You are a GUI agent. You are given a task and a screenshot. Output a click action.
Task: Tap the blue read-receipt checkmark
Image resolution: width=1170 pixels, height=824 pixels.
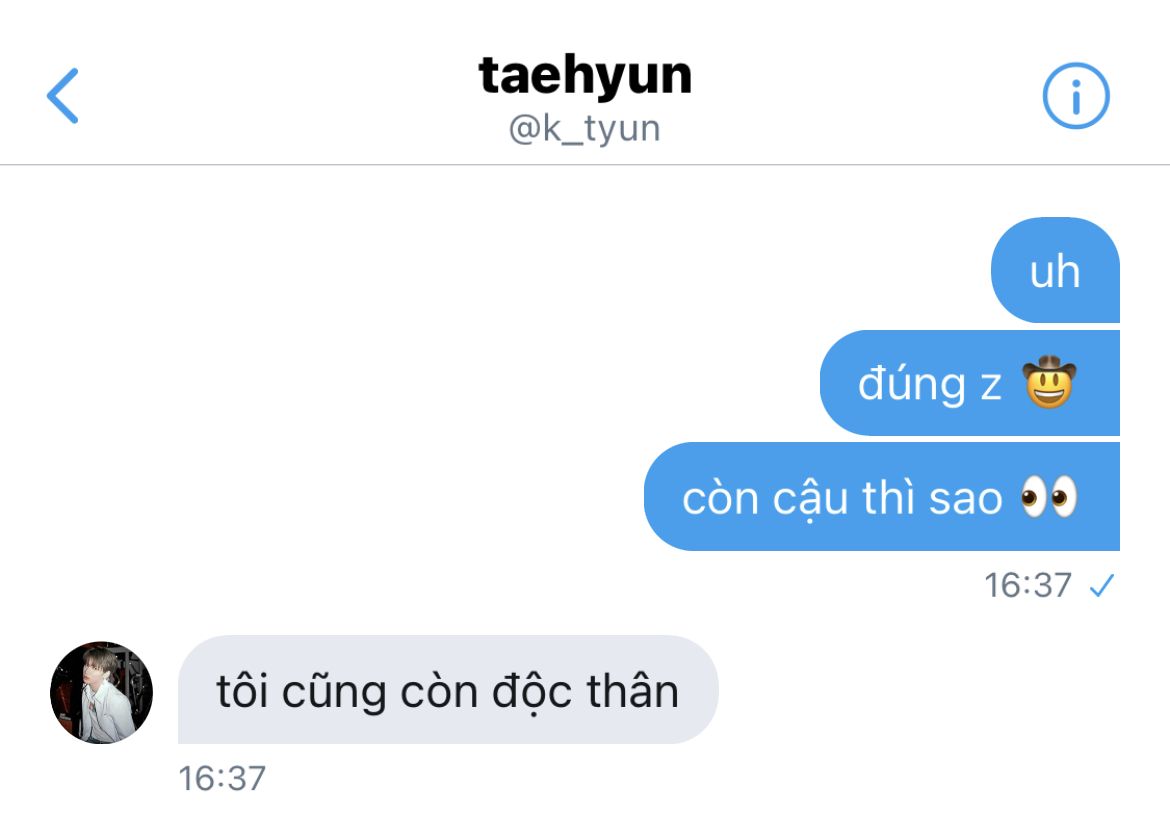[1101, 586]
